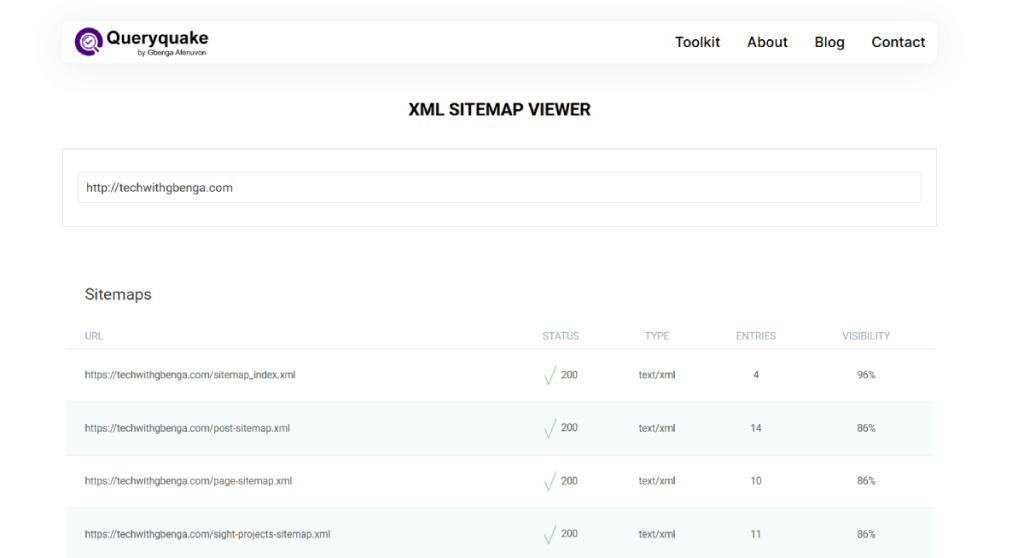Go to the About page
1024x558 pixels.
pos(767,42)
